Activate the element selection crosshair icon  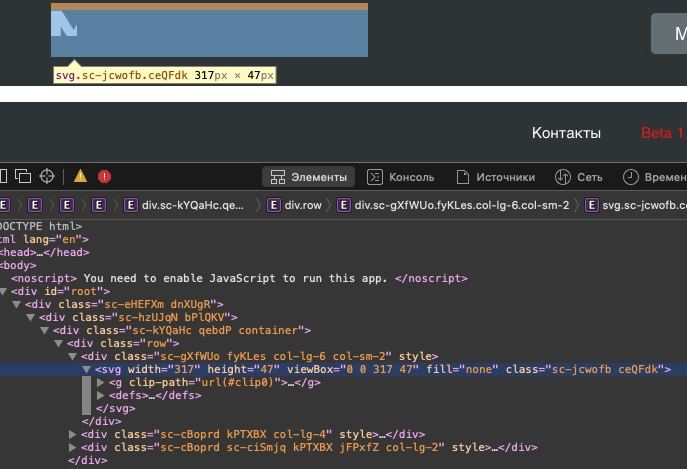coord(47,177)
